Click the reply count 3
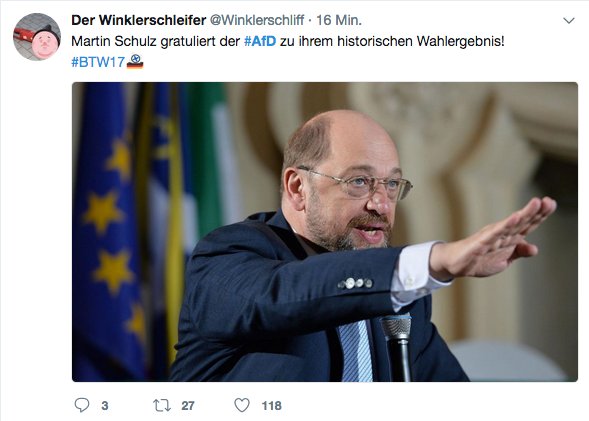 [105, 406]
